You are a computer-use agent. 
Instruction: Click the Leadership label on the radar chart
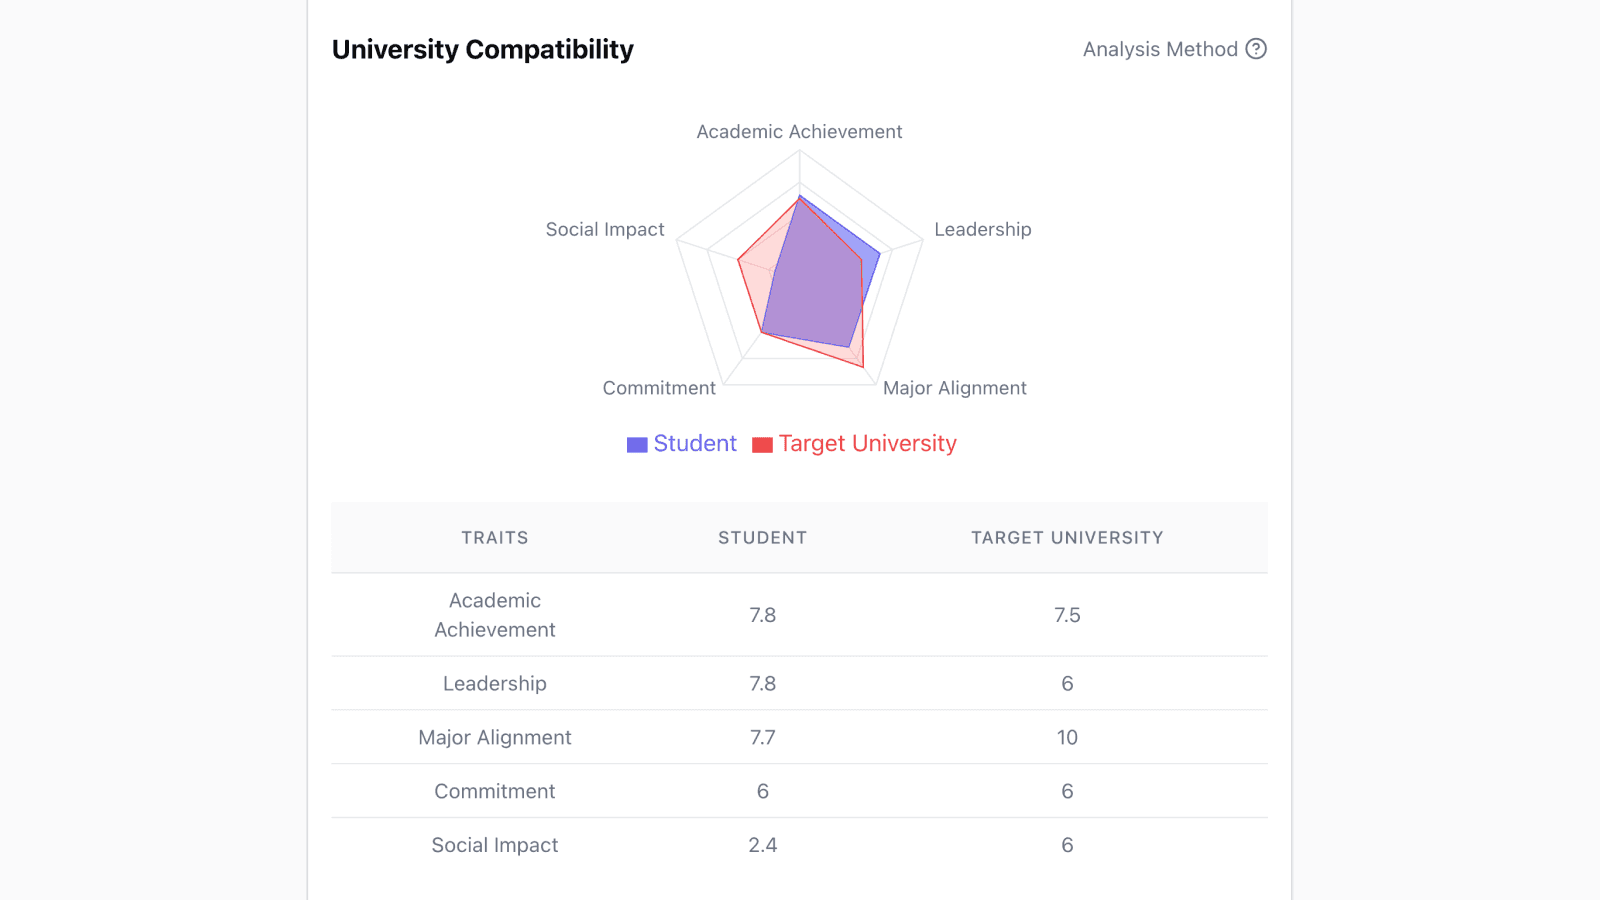[x=983, y=229]
